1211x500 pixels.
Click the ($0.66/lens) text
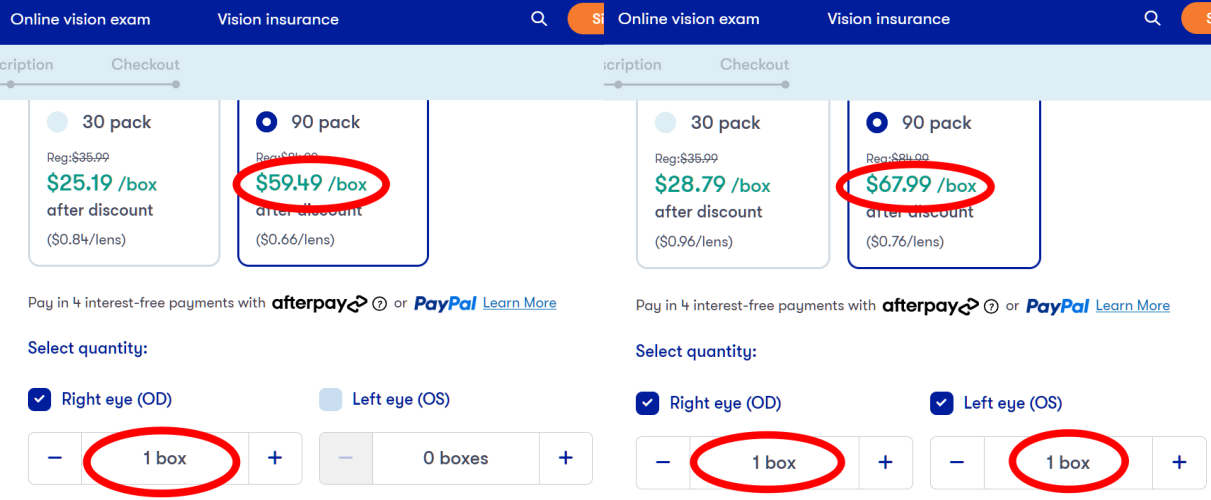click(x=295, y=239)
